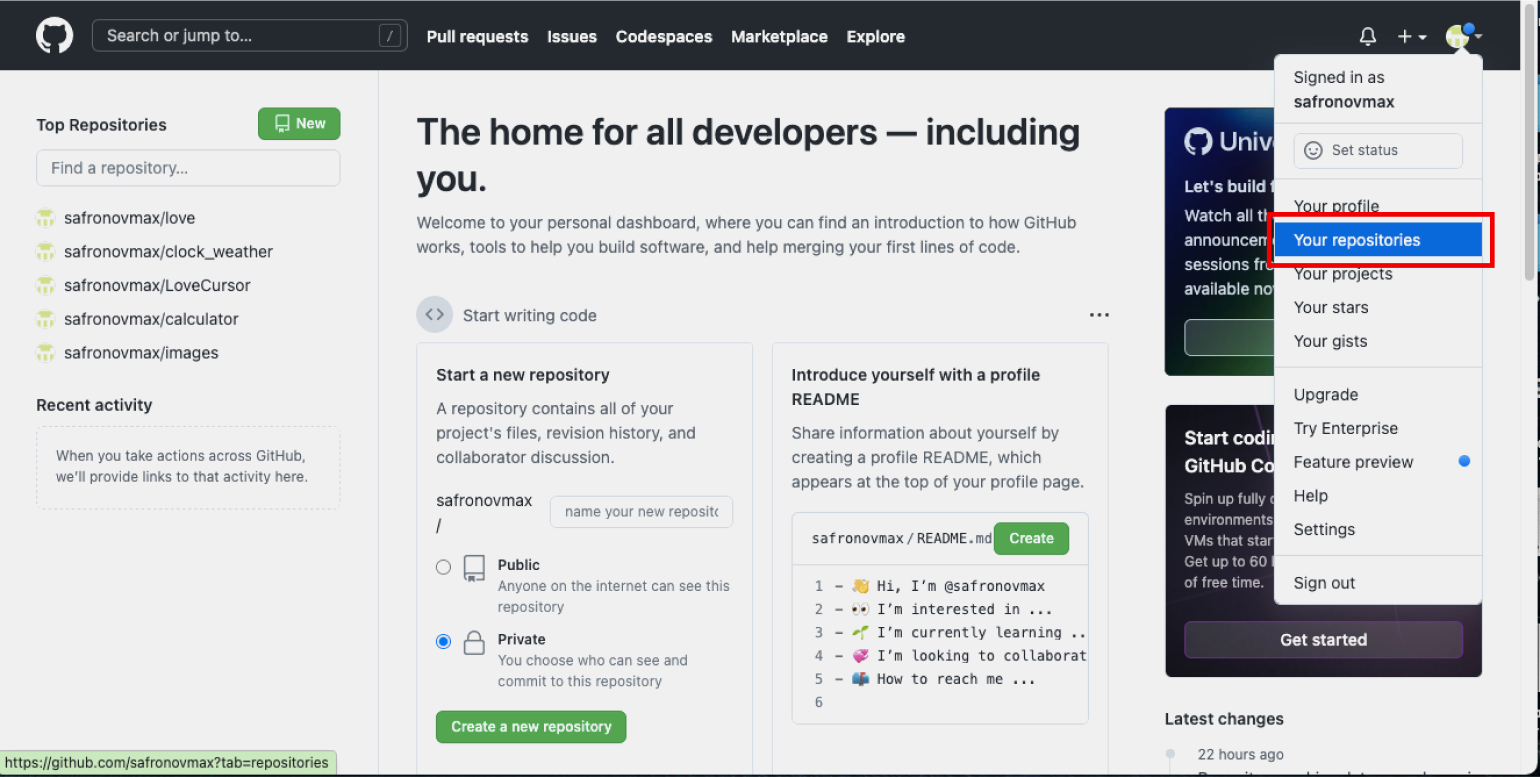The width and height of the screenshot is (1540, 777).
Task: Click the code brackets icon near Start writing code
Action: tap(434, 315)
